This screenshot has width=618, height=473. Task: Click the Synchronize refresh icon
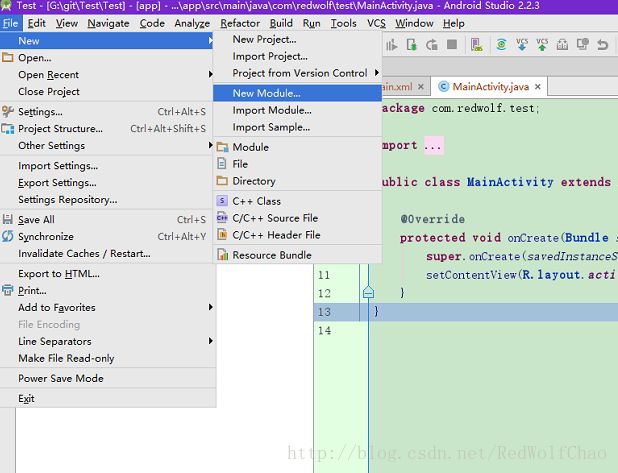7,236
